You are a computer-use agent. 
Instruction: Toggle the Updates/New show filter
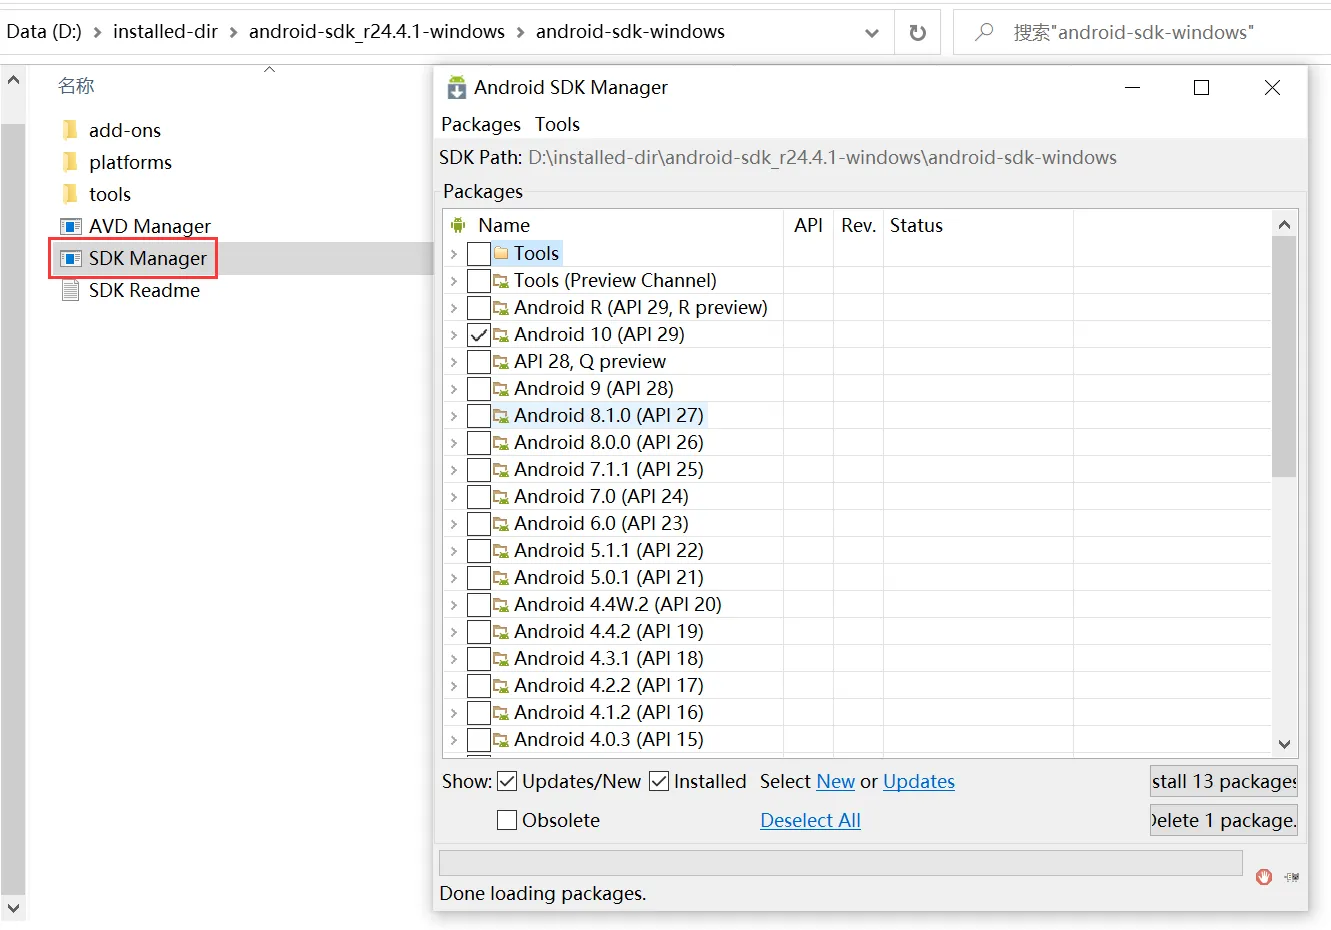click(507, 781)
